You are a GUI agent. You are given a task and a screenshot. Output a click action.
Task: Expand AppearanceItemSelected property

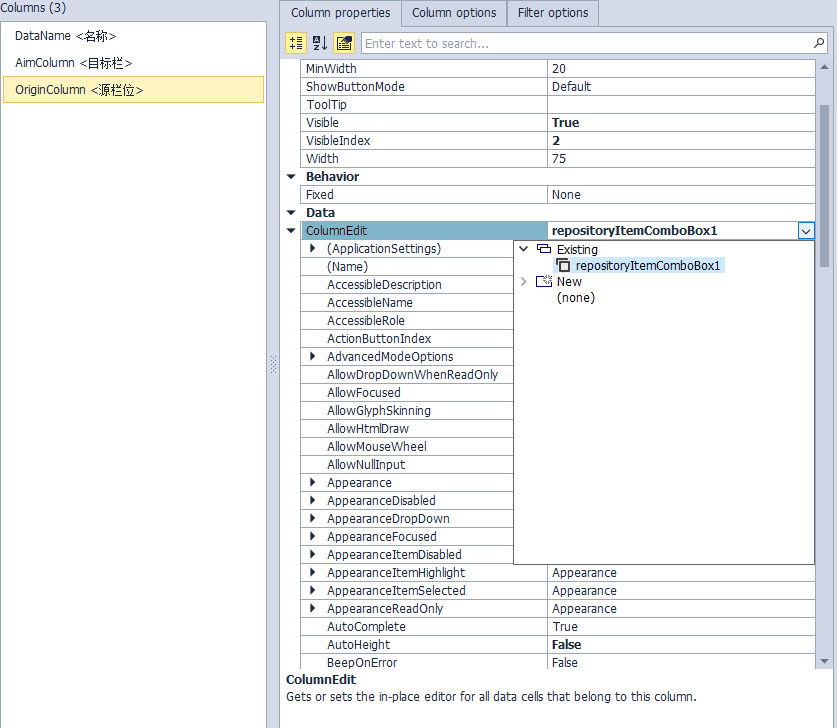tap(313, 590)
